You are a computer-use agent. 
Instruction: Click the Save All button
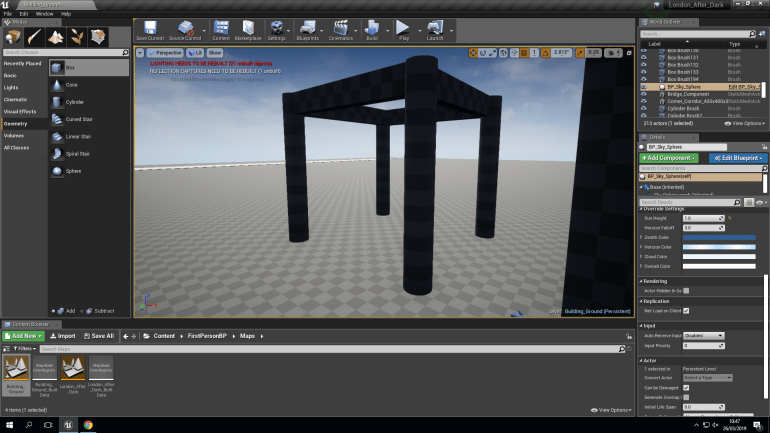pos(99,336)
